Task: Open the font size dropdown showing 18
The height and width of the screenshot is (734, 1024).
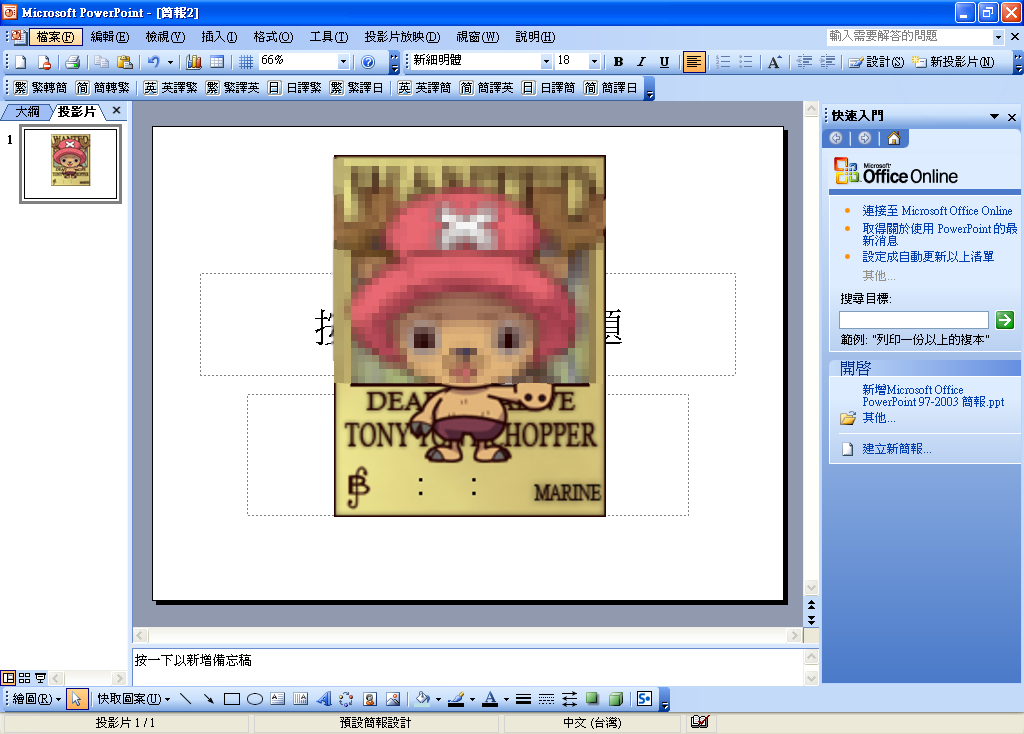Action: 594,62
